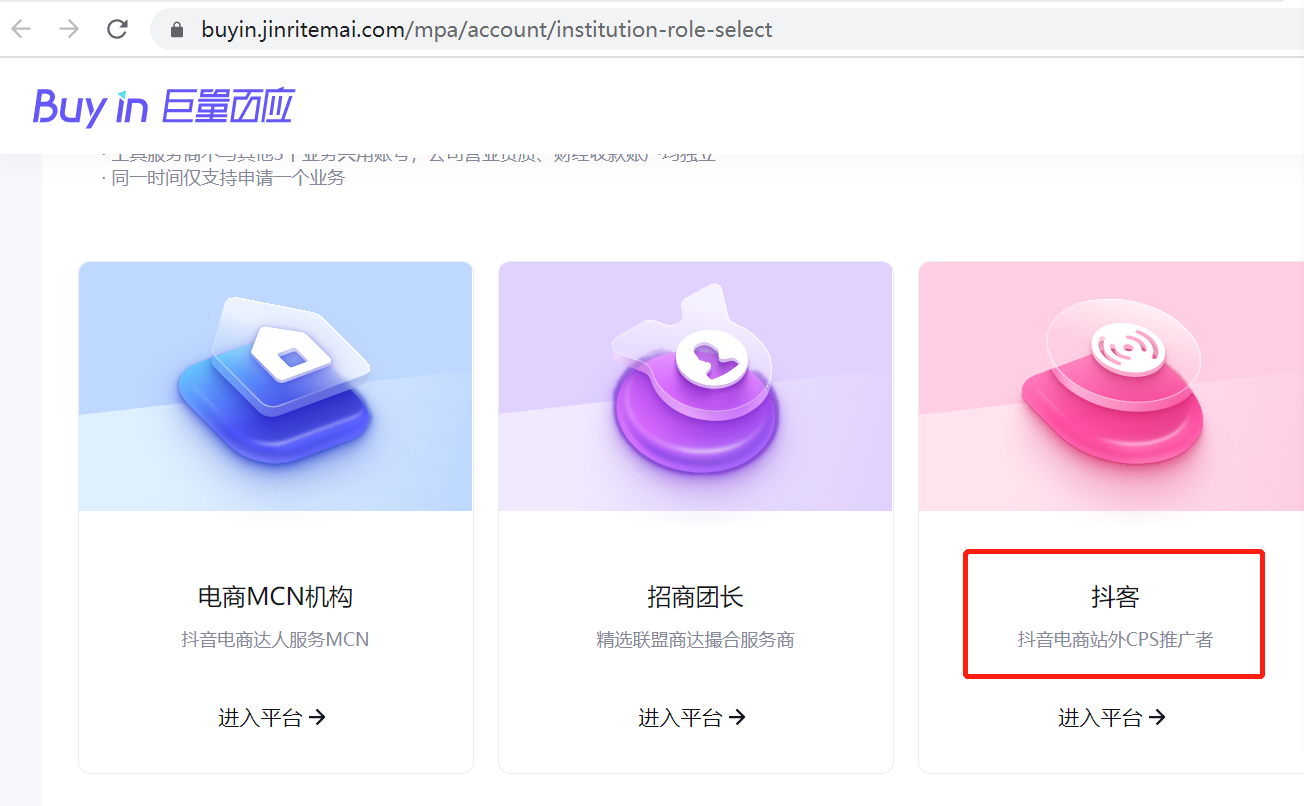This screenshot has width=1304, height=806.
Task: Click the pink 抖客 broadcast illustration
Action: click(1111, 387)
